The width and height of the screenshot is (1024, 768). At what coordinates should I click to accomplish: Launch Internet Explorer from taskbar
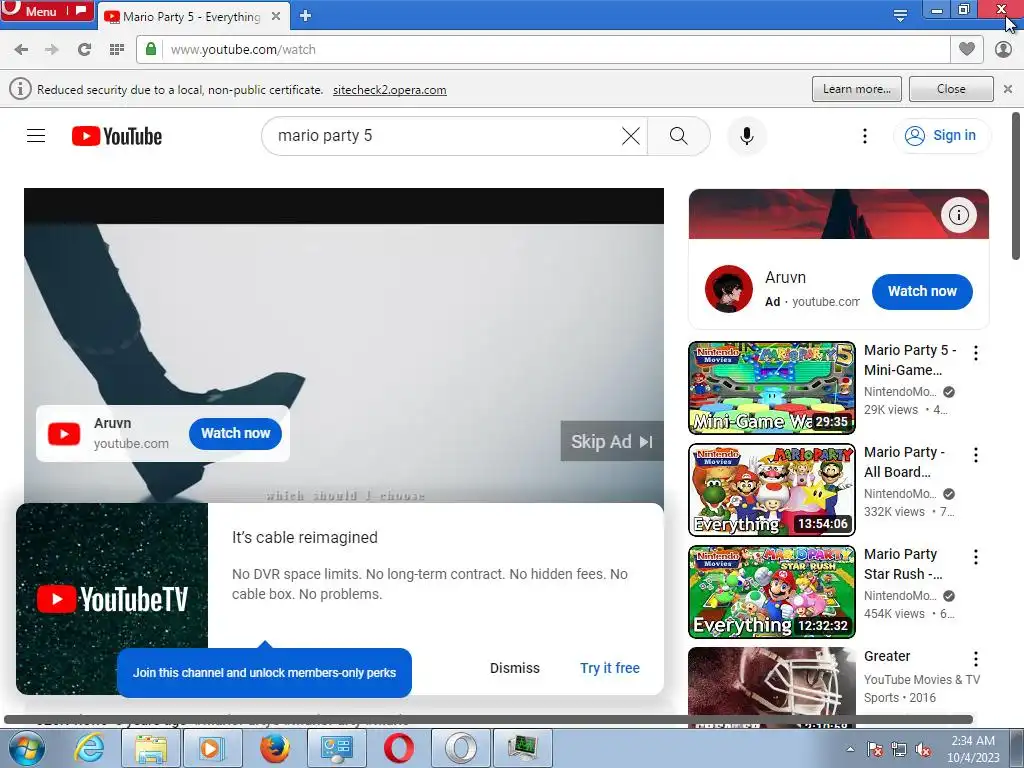coord(89,748)
